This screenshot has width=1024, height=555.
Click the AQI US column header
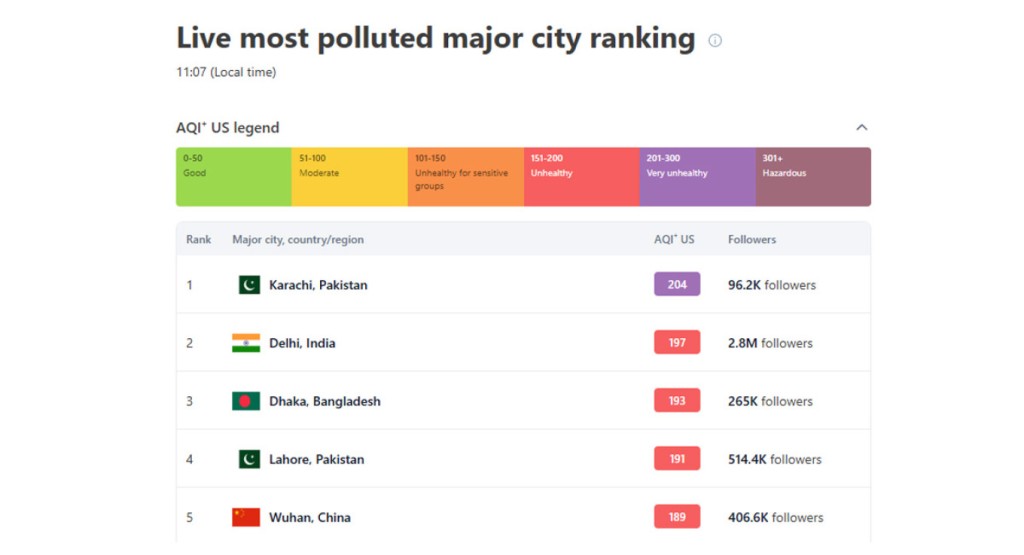[x=674, y=240]
